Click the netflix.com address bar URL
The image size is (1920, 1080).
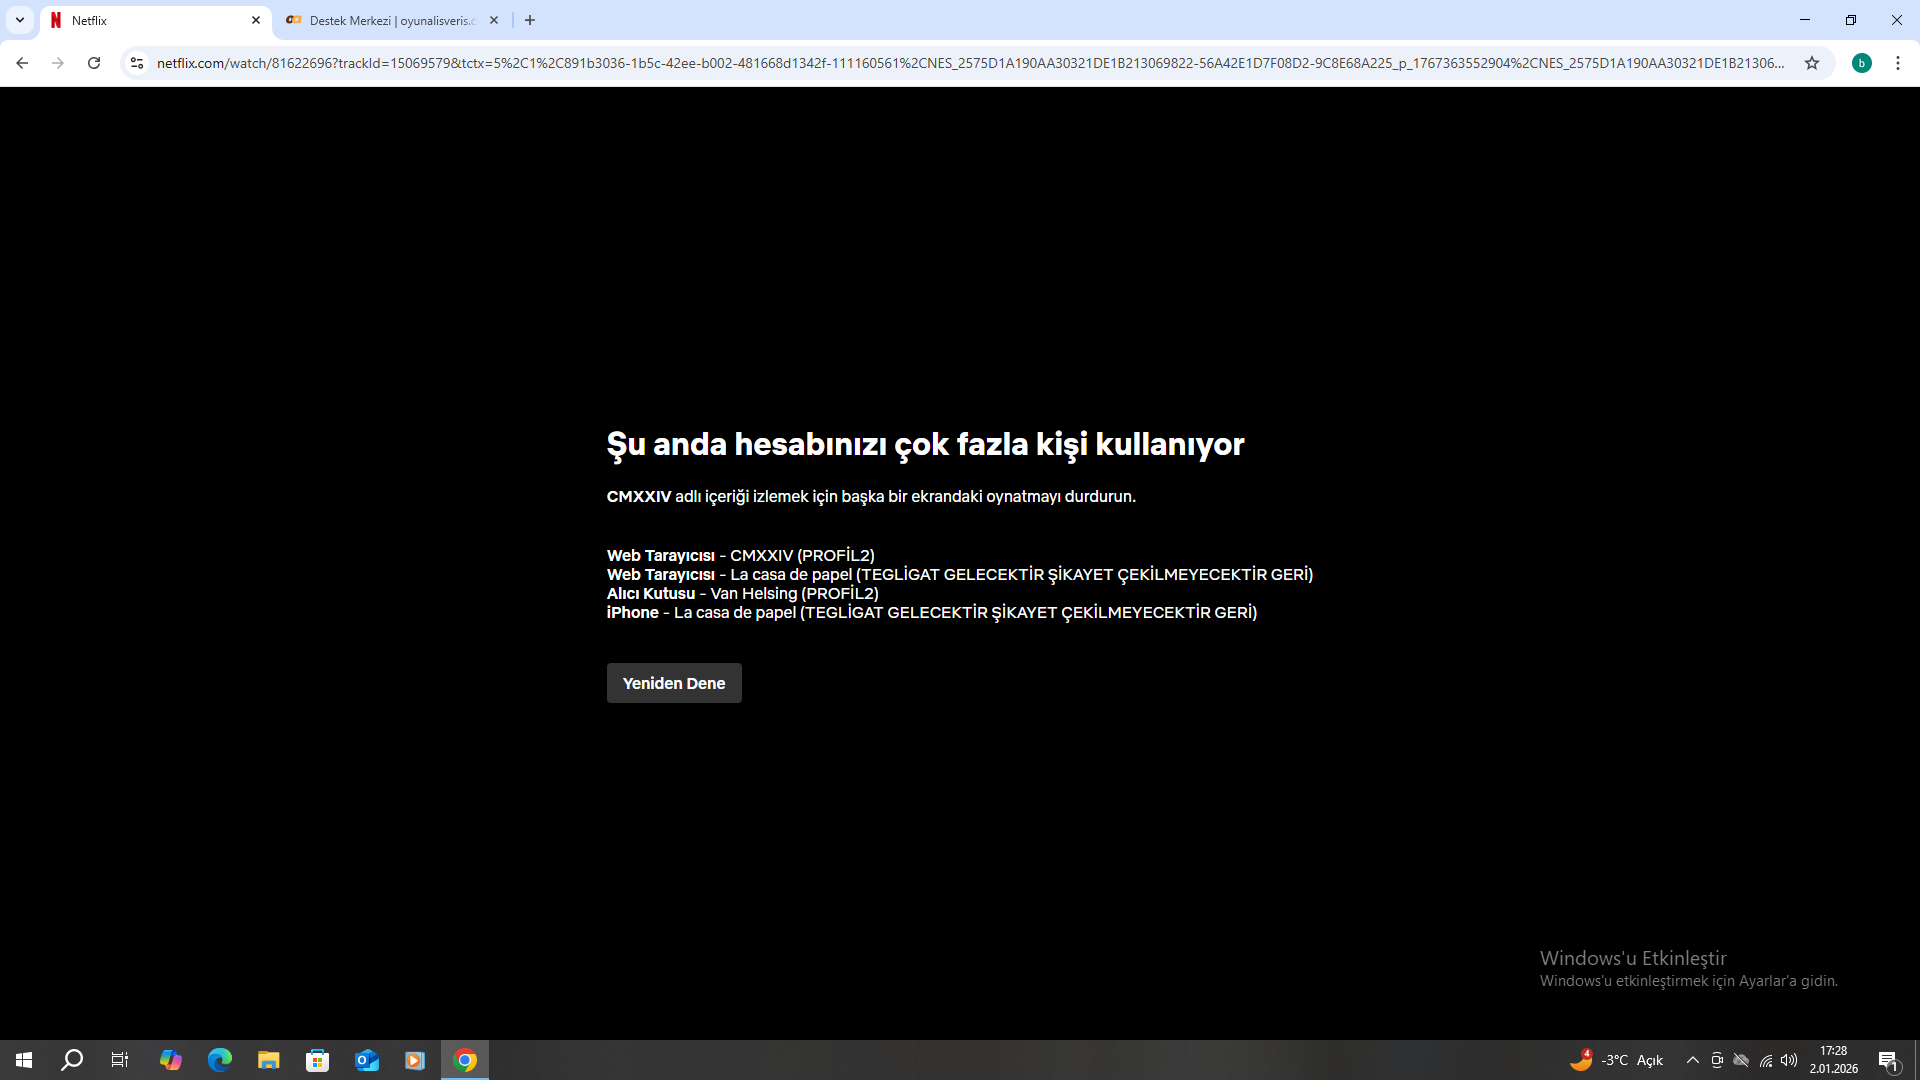[x=970, y=63]
